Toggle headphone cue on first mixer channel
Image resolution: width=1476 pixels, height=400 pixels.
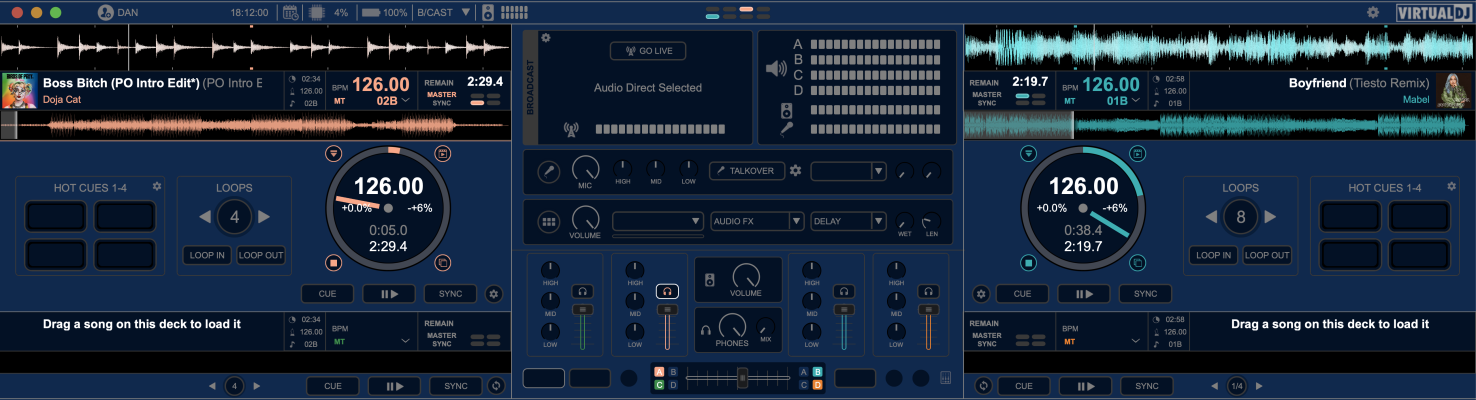tap(581, 291)
